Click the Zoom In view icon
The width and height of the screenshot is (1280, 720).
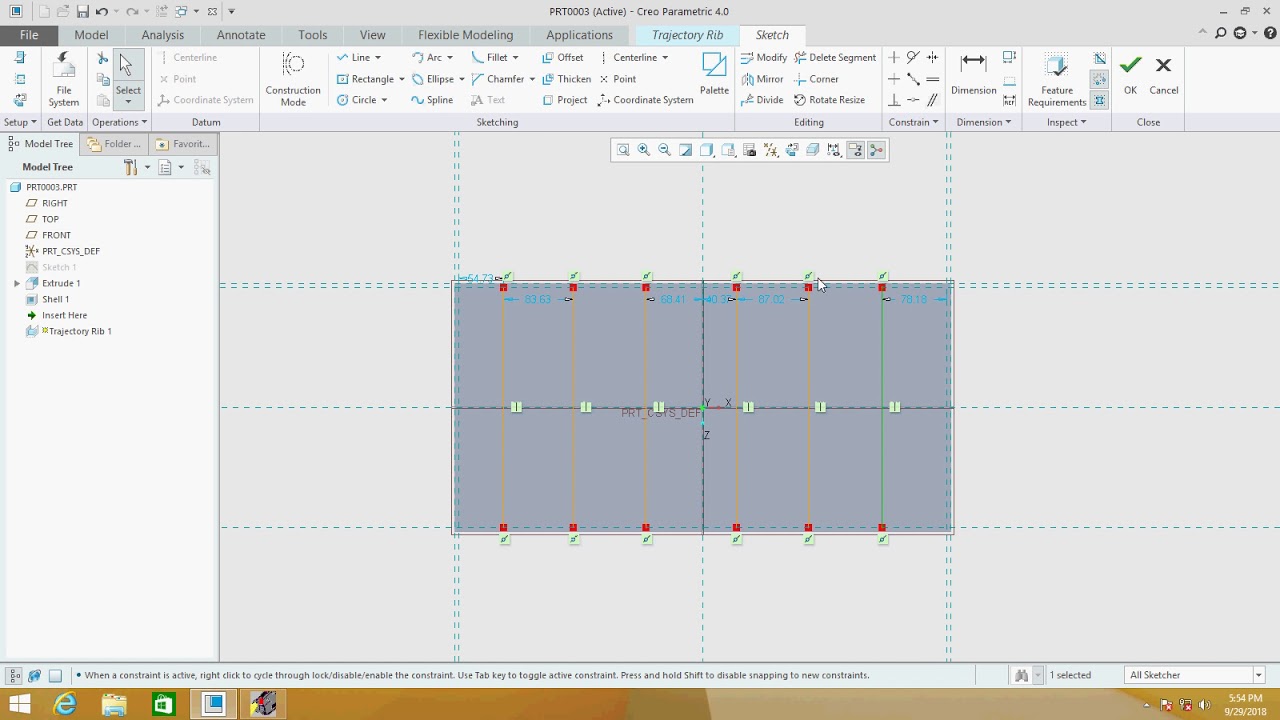pos(644,150)
